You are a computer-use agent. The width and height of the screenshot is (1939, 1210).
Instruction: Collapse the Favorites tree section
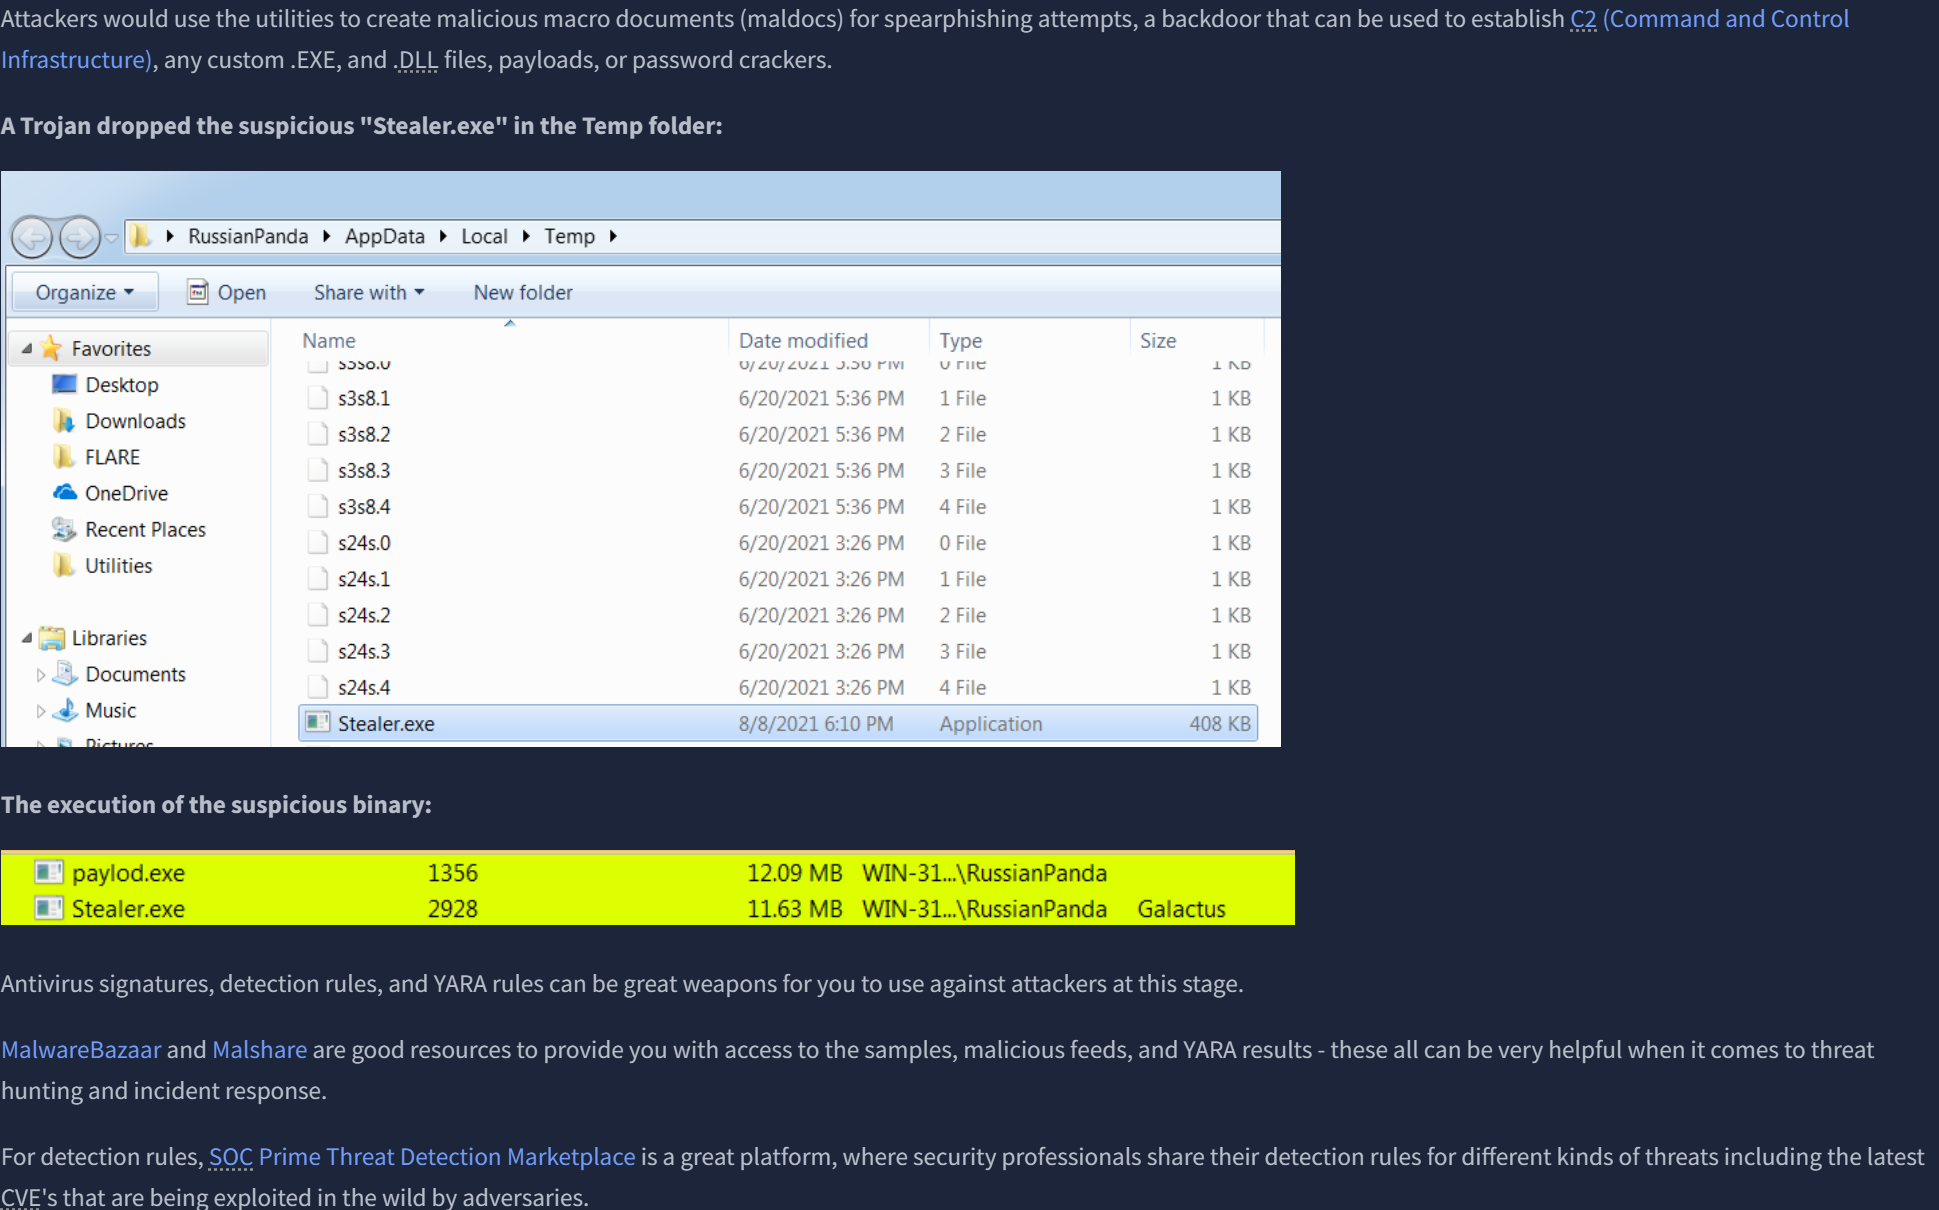pyautogui.click(x=27, y=348)
